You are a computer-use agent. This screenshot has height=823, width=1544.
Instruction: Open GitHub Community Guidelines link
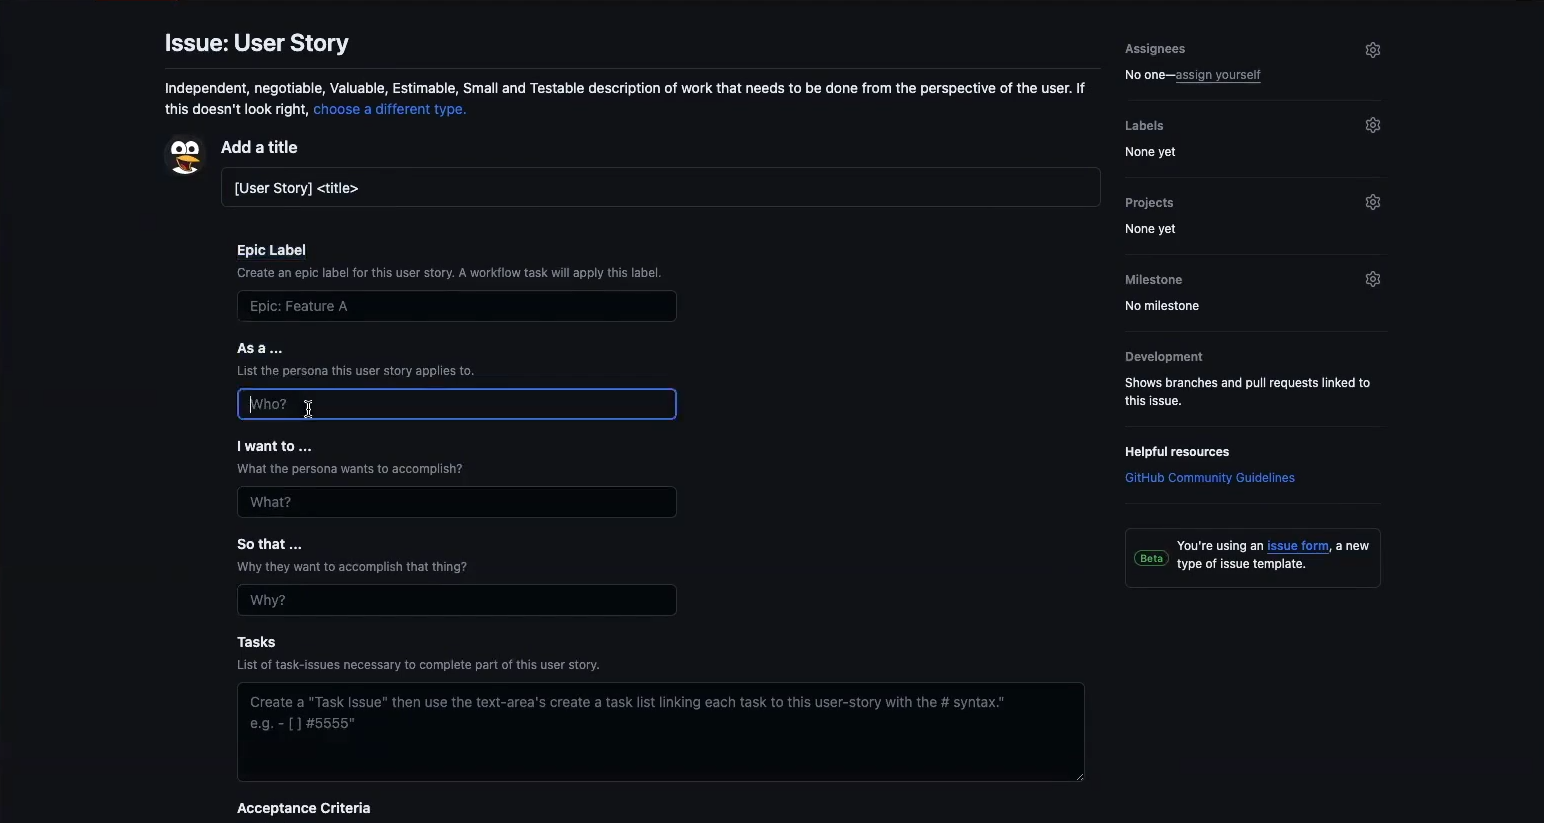tap(1209, 478)
